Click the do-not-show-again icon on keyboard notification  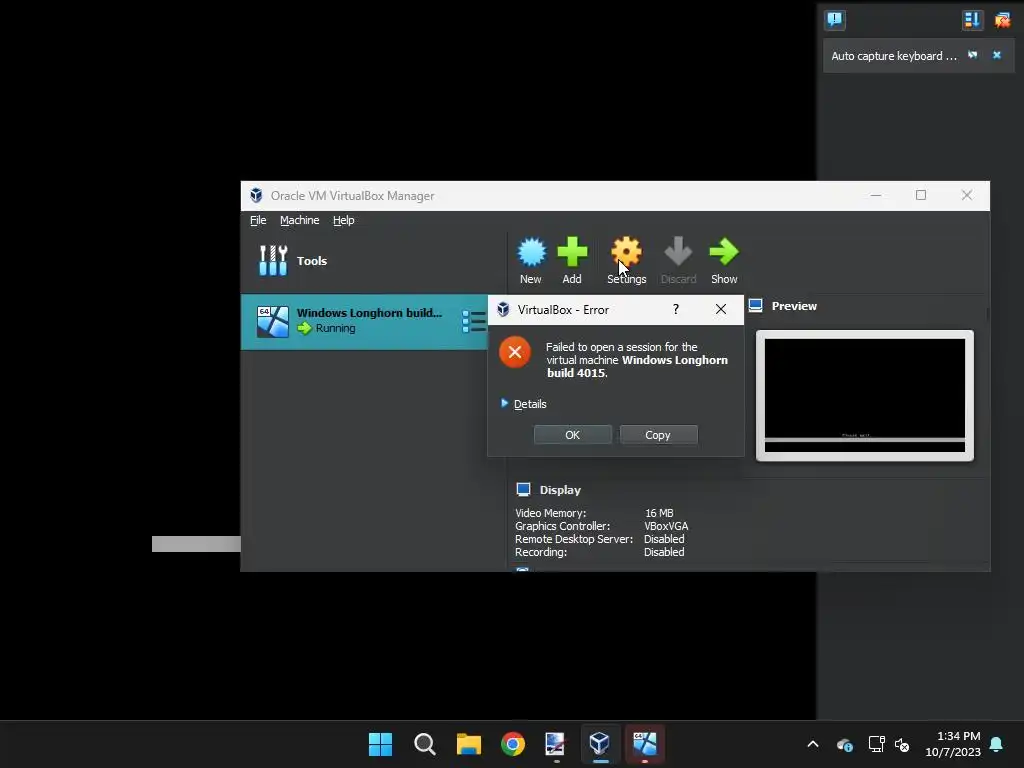click(x=972, y=56)
